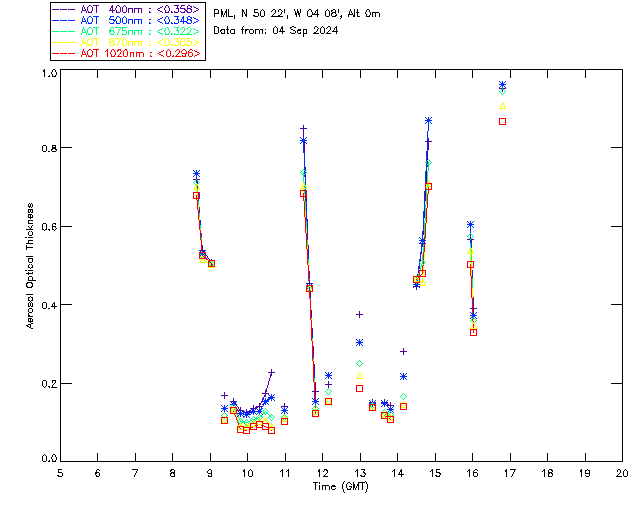Select the blue star peak near 15 GMT
Screen dimensions: 640x512
(x=428, y=120)
